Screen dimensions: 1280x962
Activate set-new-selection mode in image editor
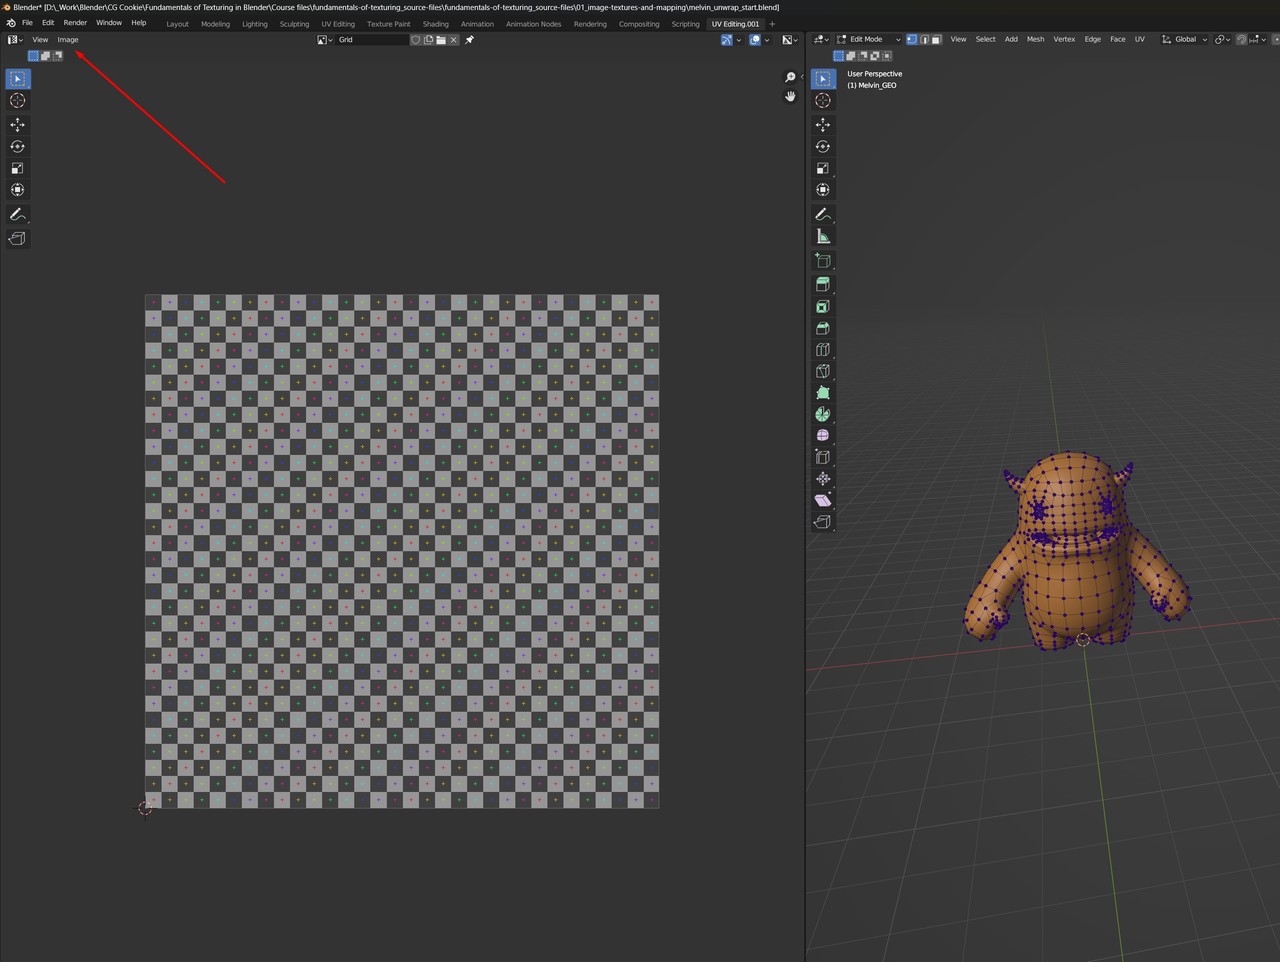pyautogui.click(x=33, y=56)
